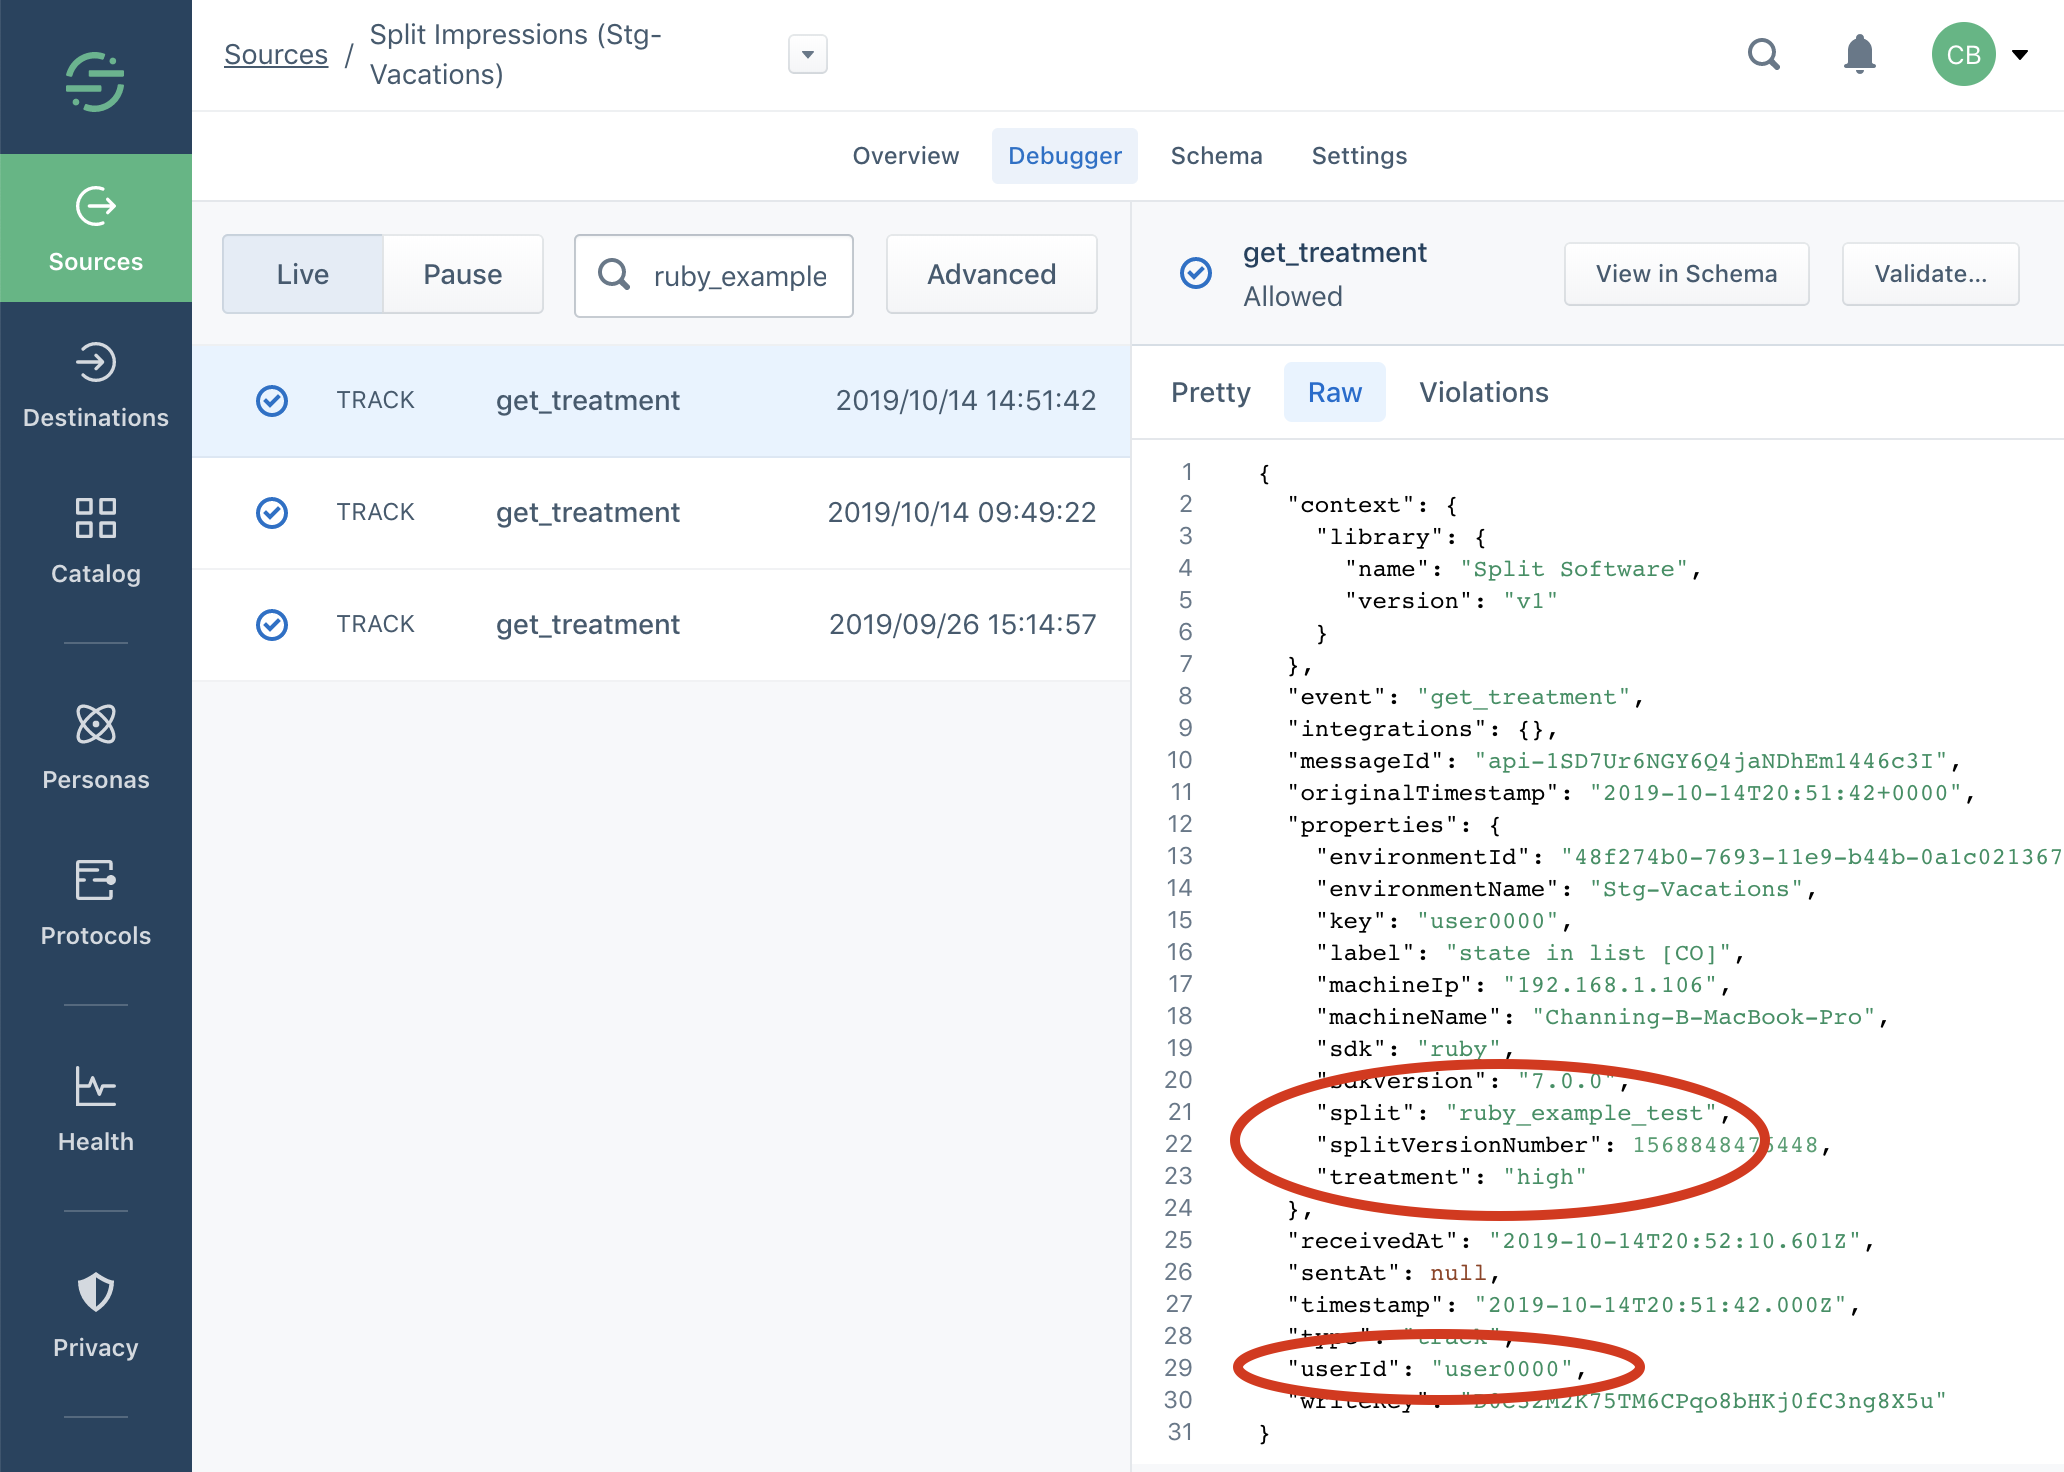Viewport: 2064px width, 1472px height.
Task: Pause the live debugger stream
Action: coord(462,274)
